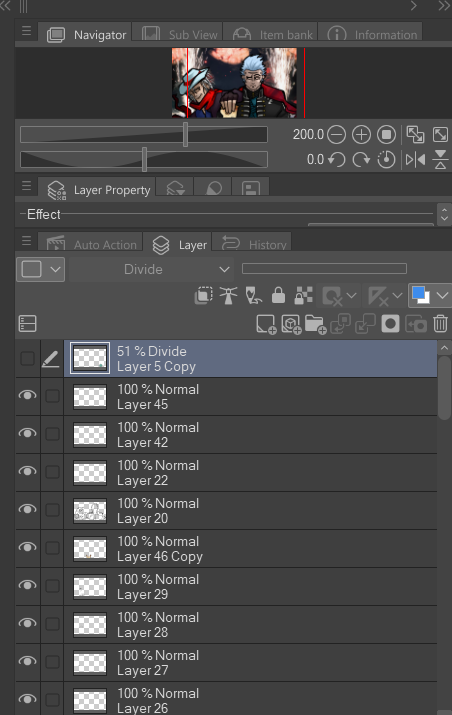452x715 pixels.
Task: Expand the ruler display range arrow
Action: click(397, 295)
